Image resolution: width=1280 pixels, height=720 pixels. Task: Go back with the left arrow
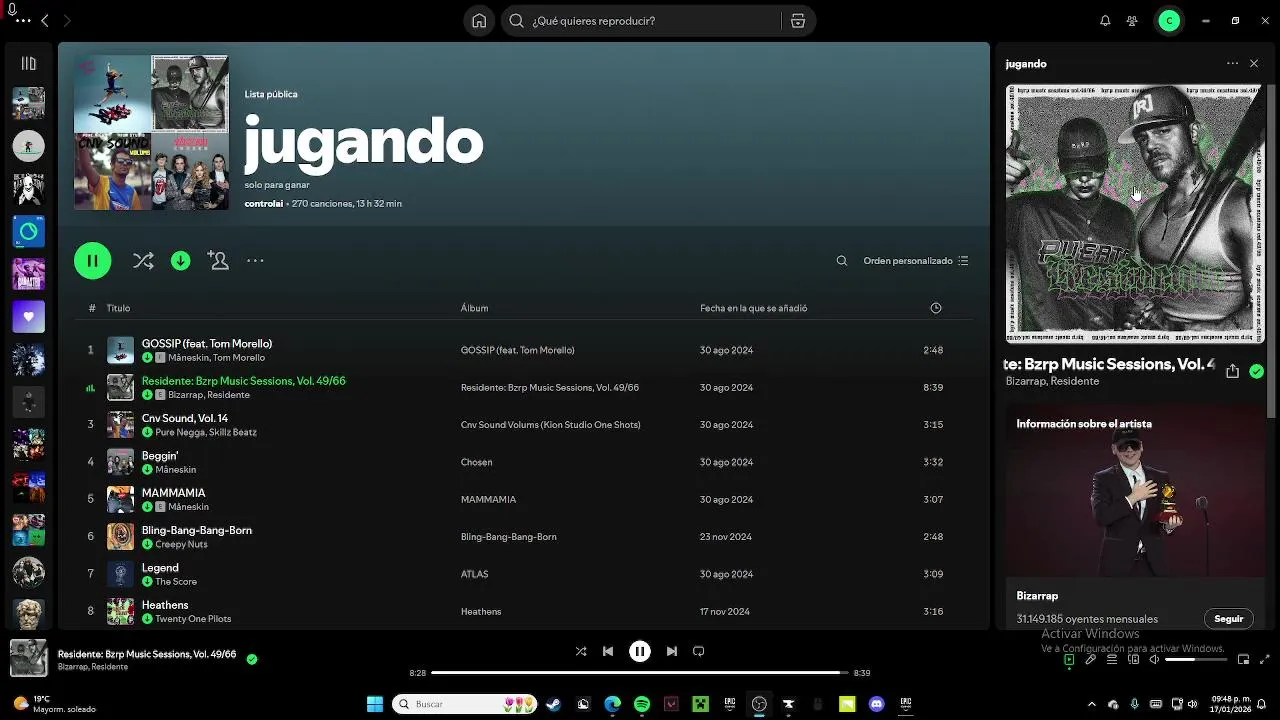point(44,20)
